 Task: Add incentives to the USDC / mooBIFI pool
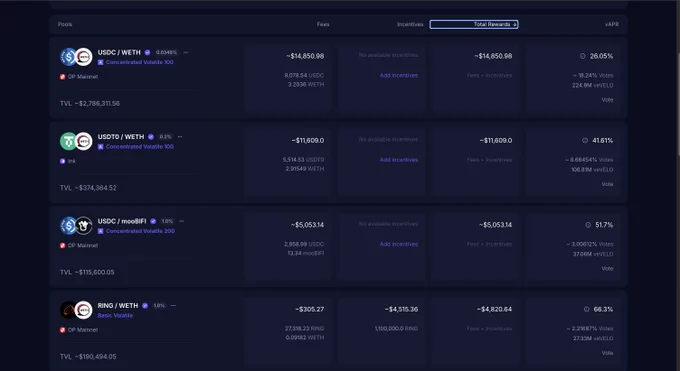(399, 244)
